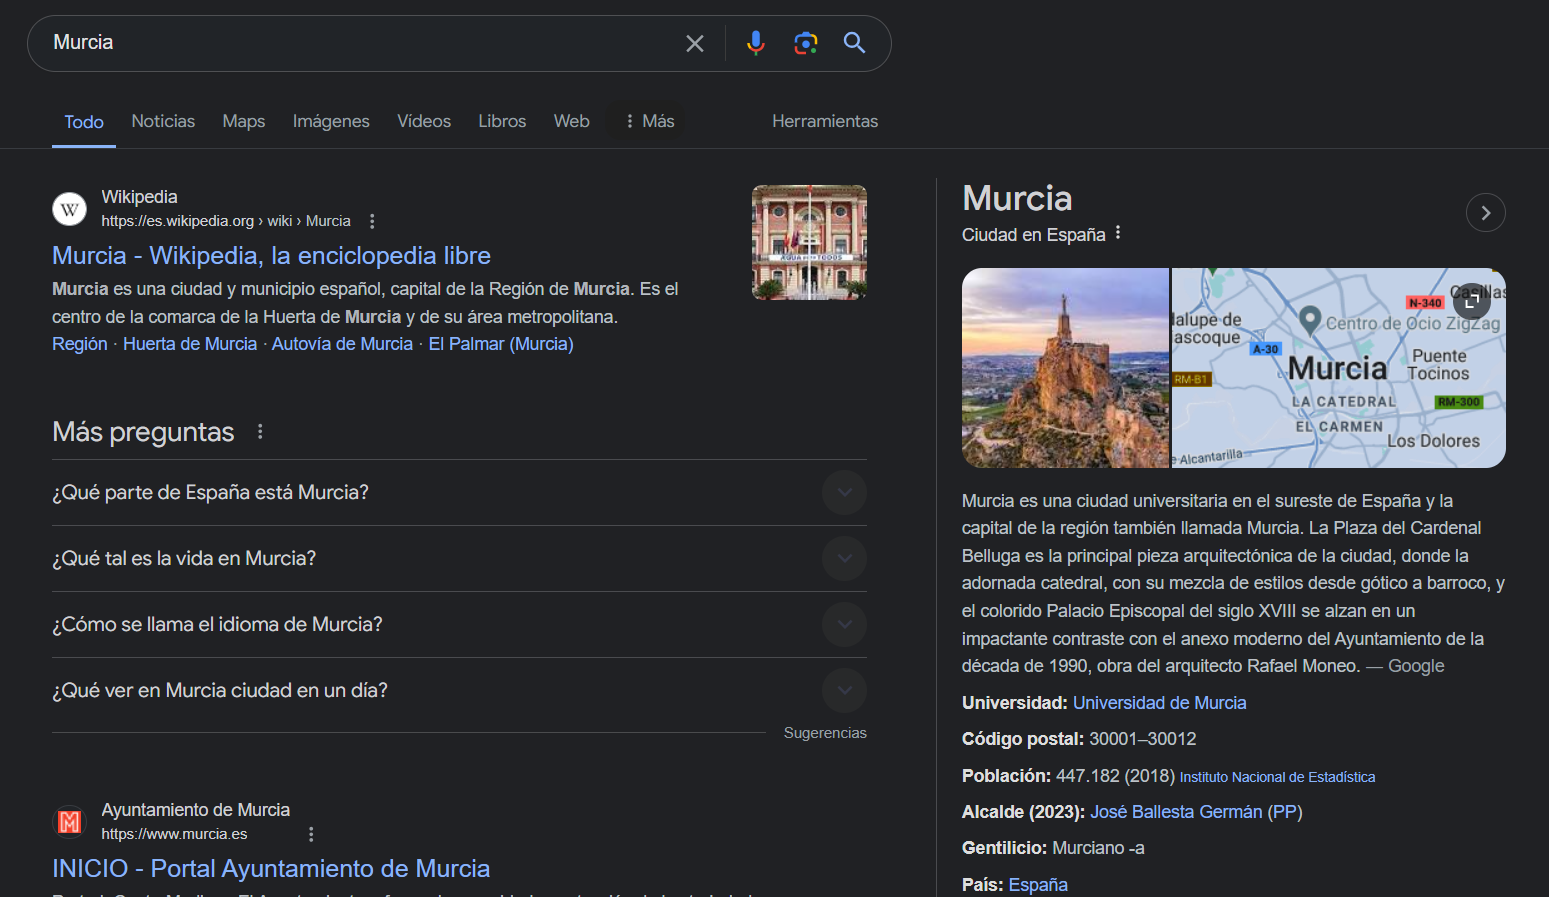Expand "¿Qué parte de España está Murcia?"

click(459, 492)
